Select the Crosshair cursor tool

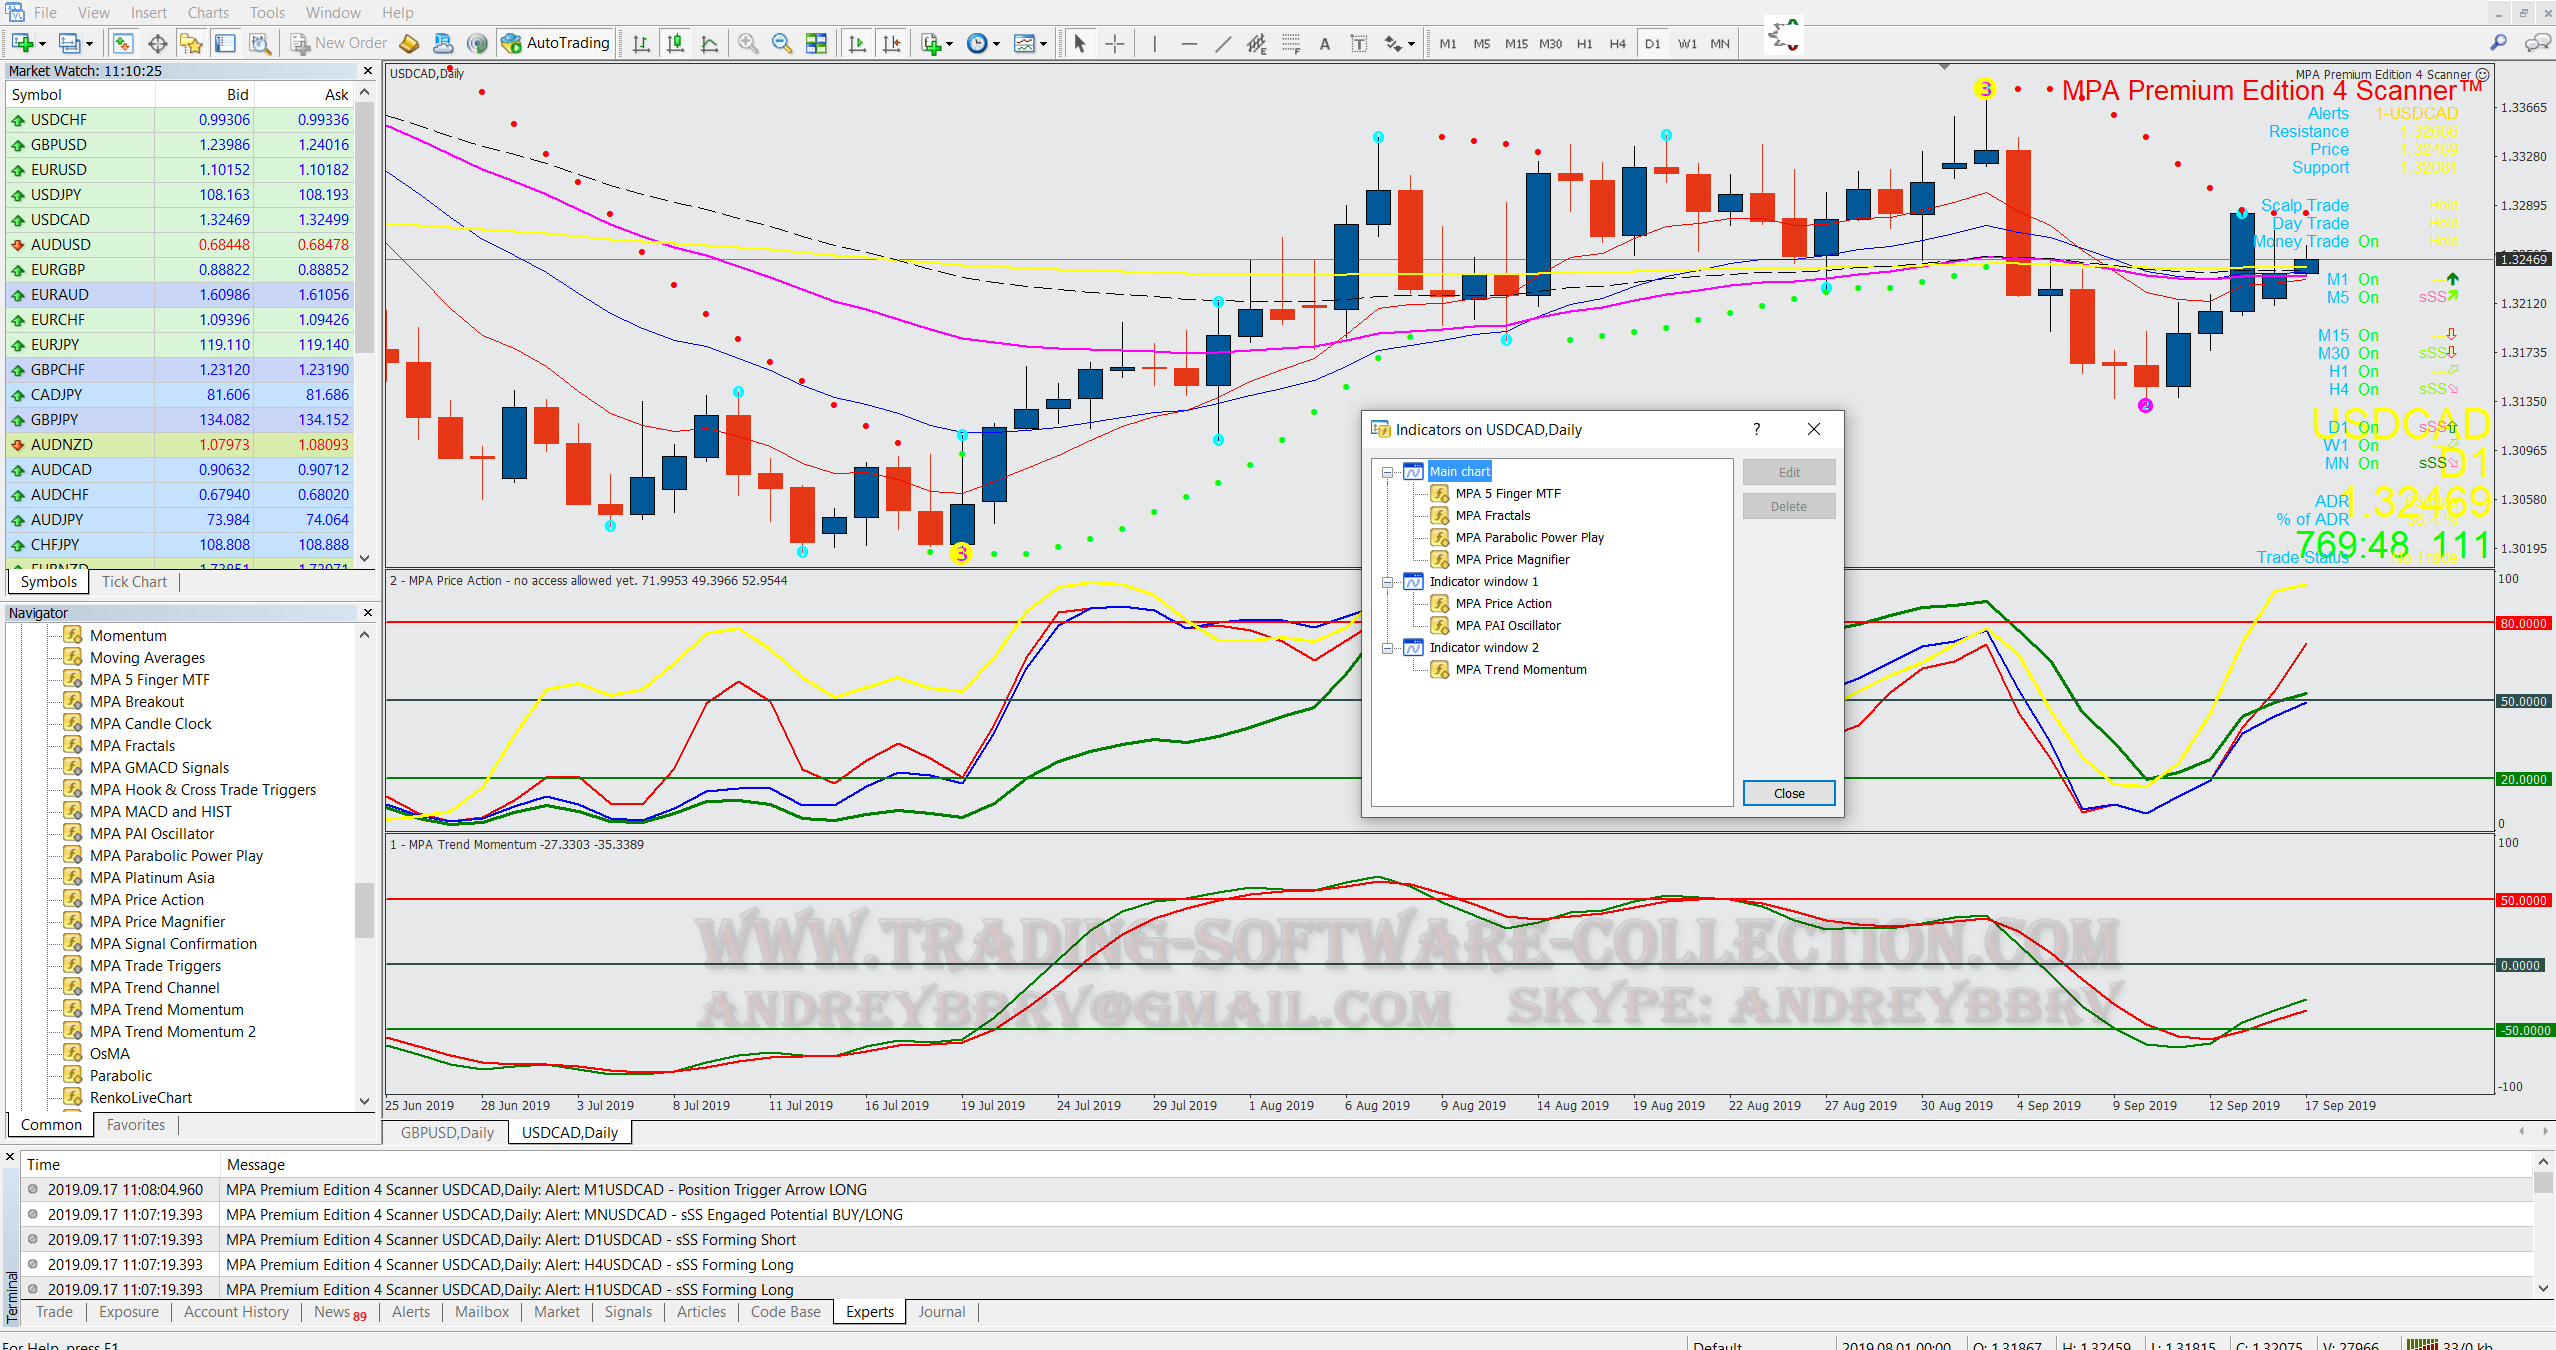pos(1114,43)
